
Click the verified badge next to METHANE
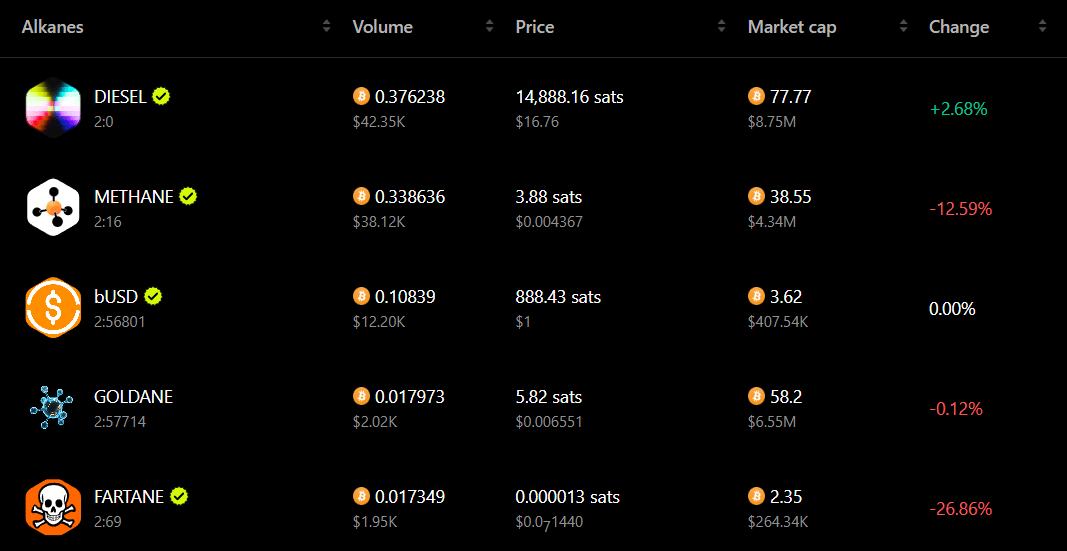click(x=188, y=197)
